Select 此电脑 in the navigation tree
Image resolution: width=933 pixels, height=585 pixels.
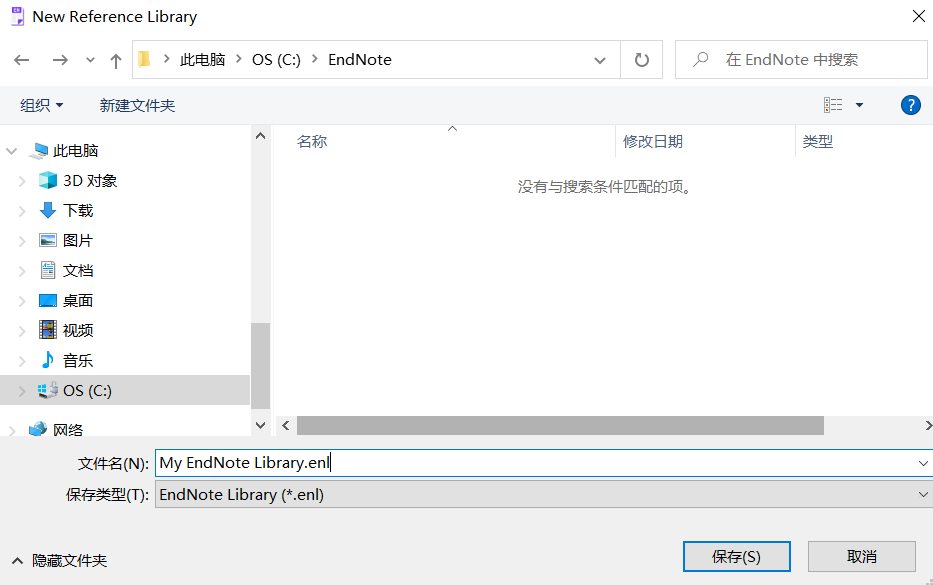click(75, 151)
